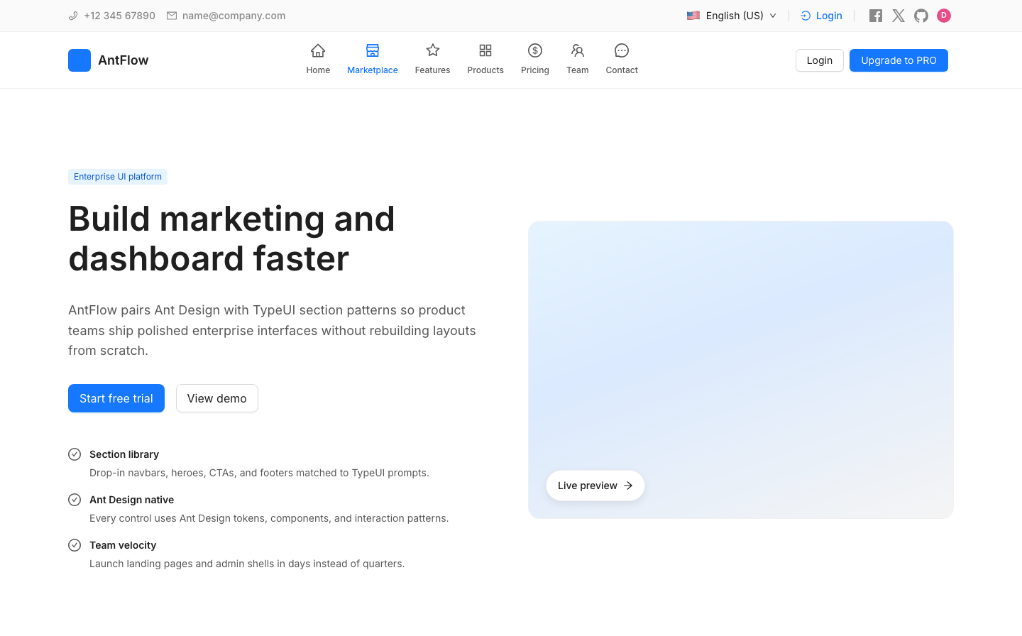The image size is (1022, 636).
Task: Click the Home house icon
Action: click(318, 50)
